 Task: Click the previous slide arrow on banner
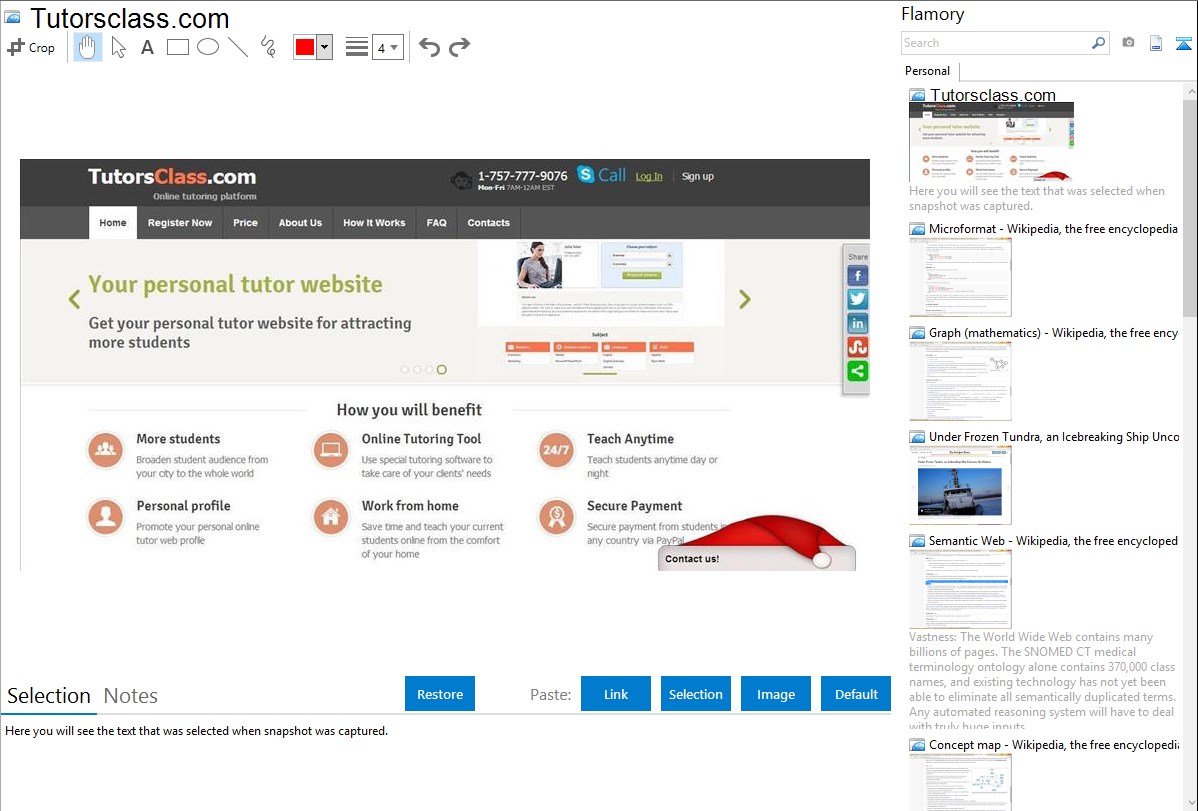(74, 299)
